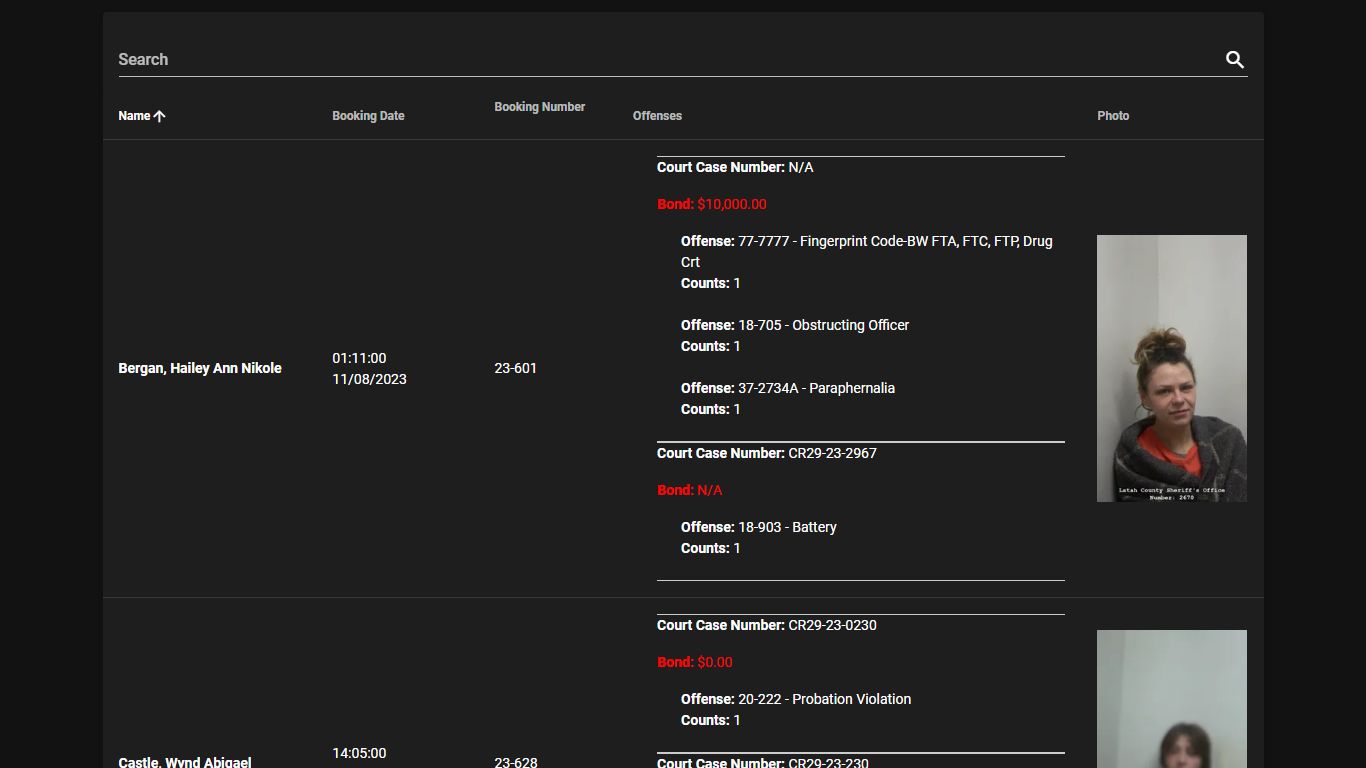This screenshot has height=768, width=1366.
Task: Select the name Castle, Wynd Abigael
Action: pos(185,762)
